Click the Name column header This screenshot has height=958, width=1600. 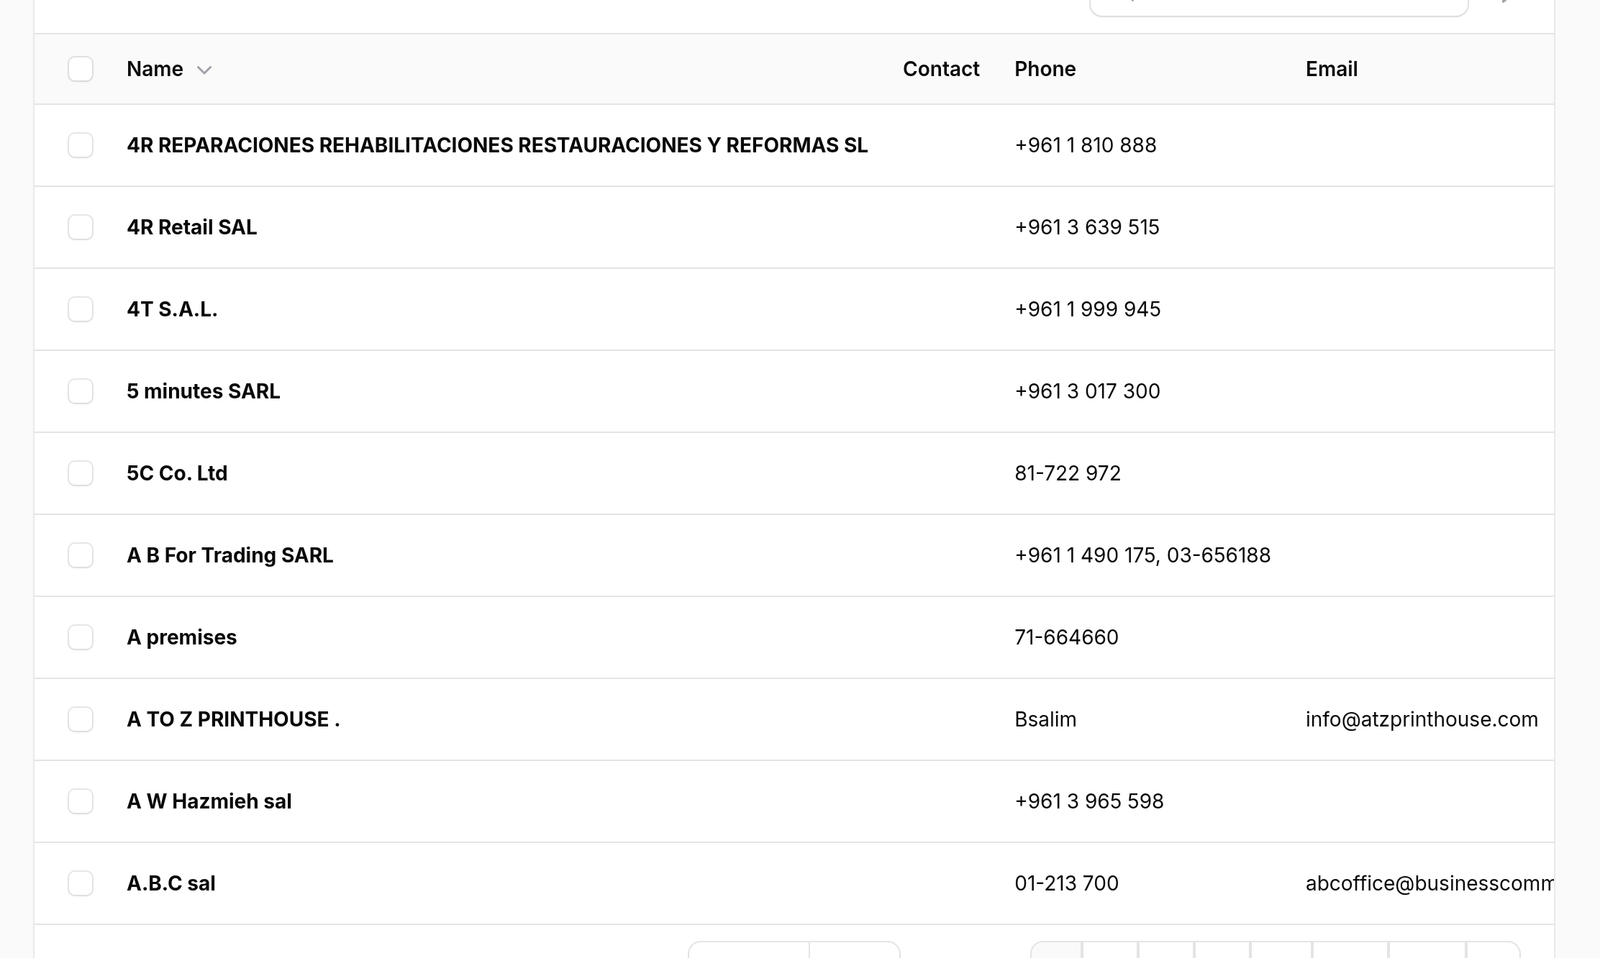(x=155, y=69)
